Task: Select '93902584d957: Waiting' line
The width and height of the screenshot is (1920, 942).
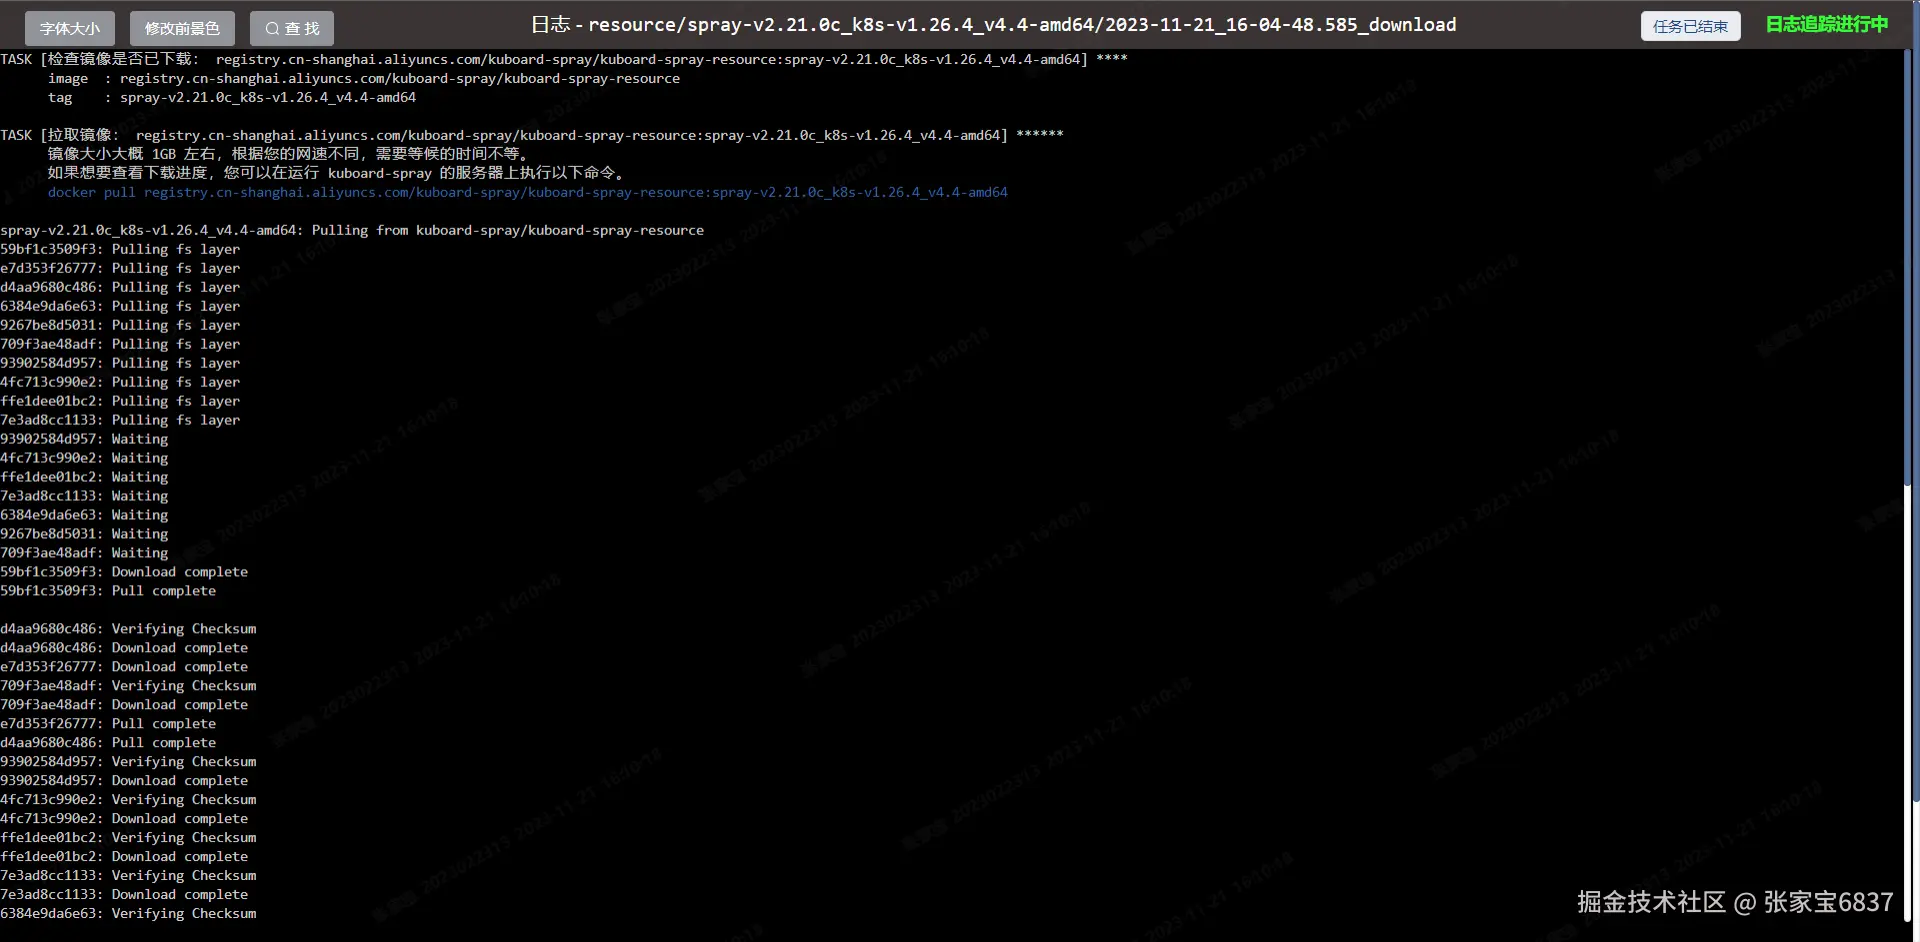Action: (84, 439)
